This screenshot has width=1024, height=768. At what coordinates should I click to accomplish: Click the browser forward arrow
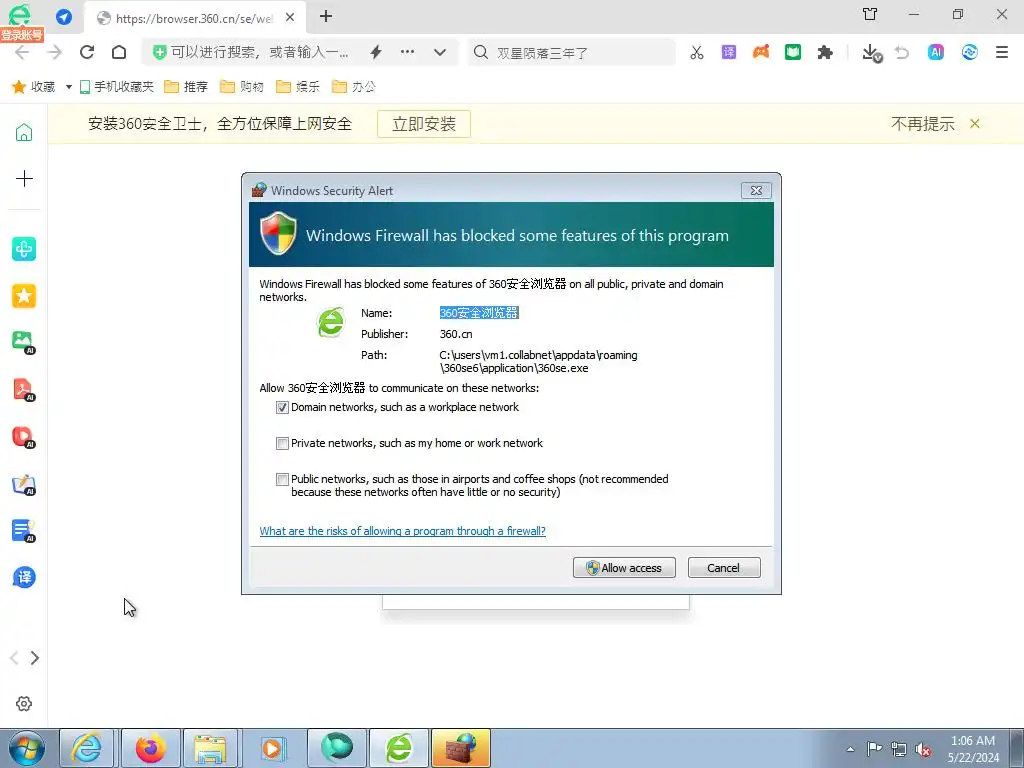(x=55, y=52)
